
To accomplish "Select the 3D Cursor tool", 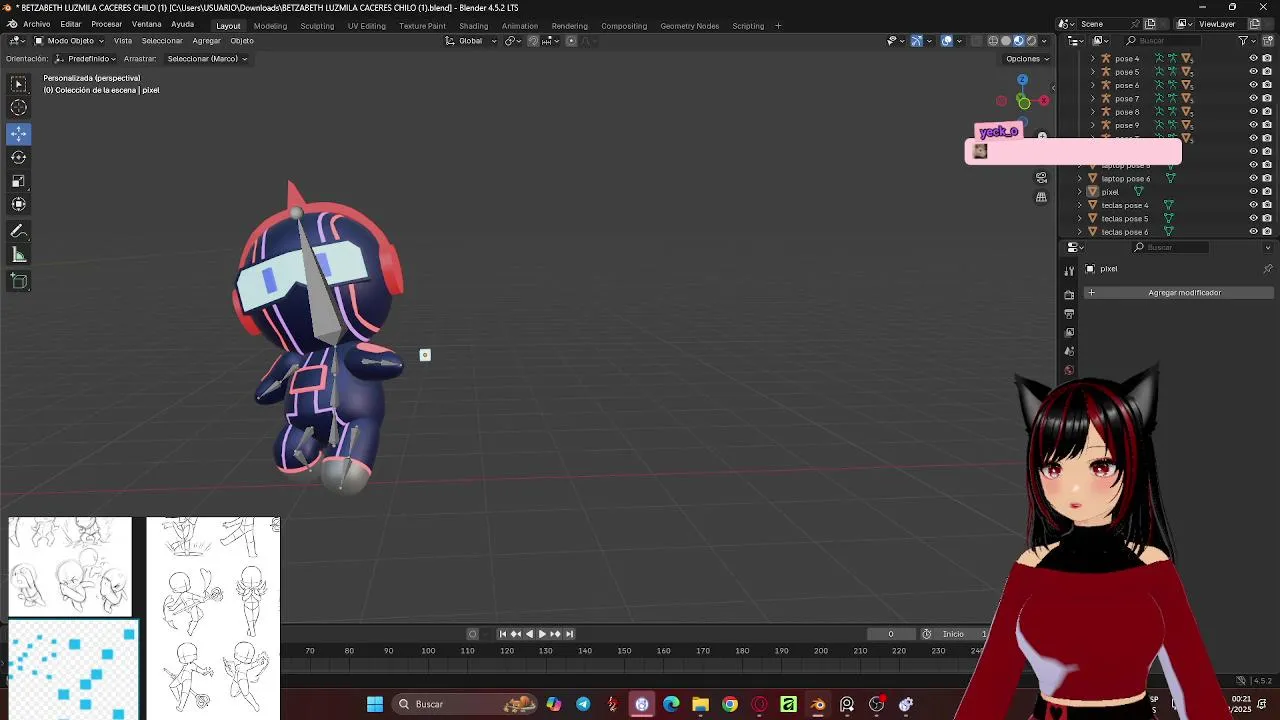I will [x=19, y=108].
